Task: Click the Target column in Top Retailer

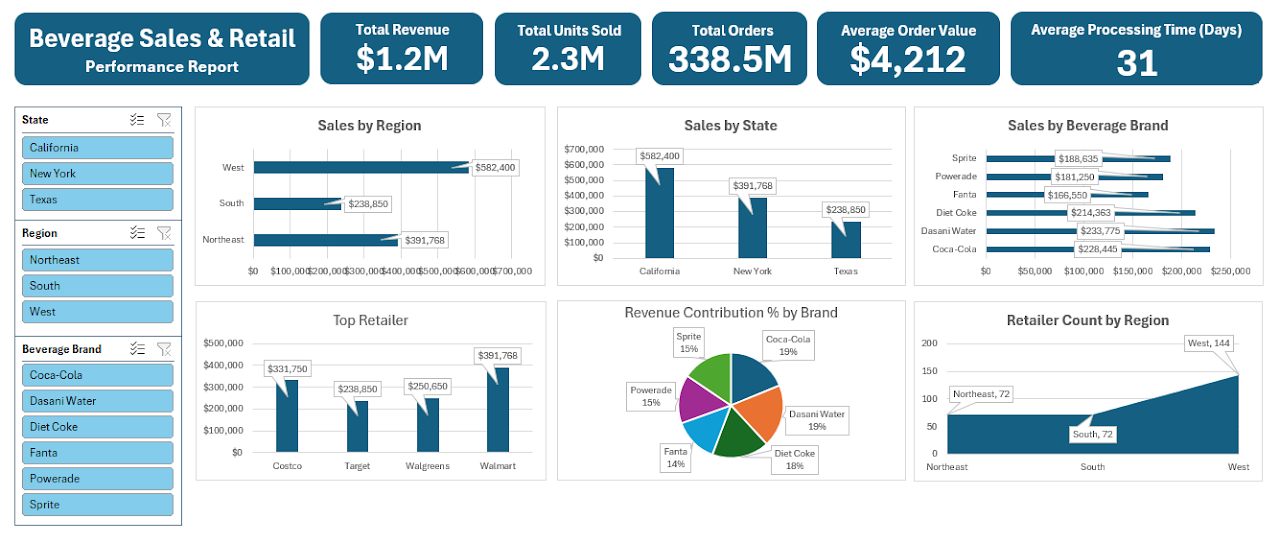Action: click(x=357, y=426)
